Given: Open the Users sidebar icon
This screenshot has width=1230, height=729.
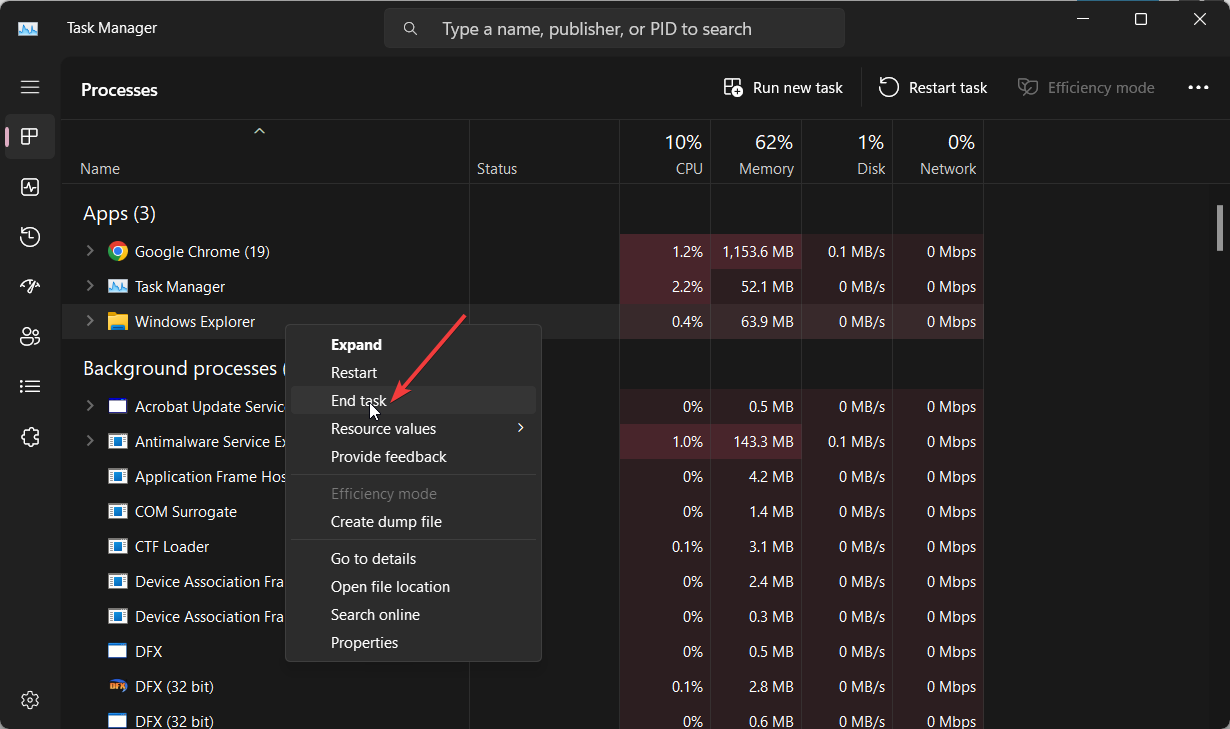Looking at the screenshot, I should pyautogui.click(x=30, y=337).
